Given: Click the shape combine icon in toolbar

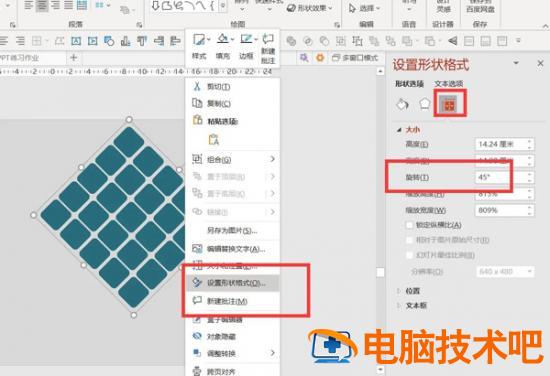Looking at the screenshot, I should [x=308, y=41].
